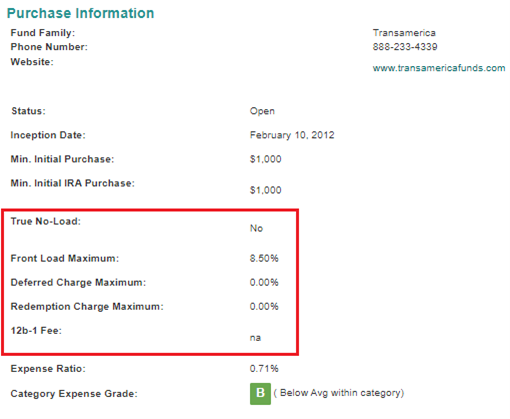Select the Min. Initial IRA Purchase label
510x419 pixels.
[73, 183]
